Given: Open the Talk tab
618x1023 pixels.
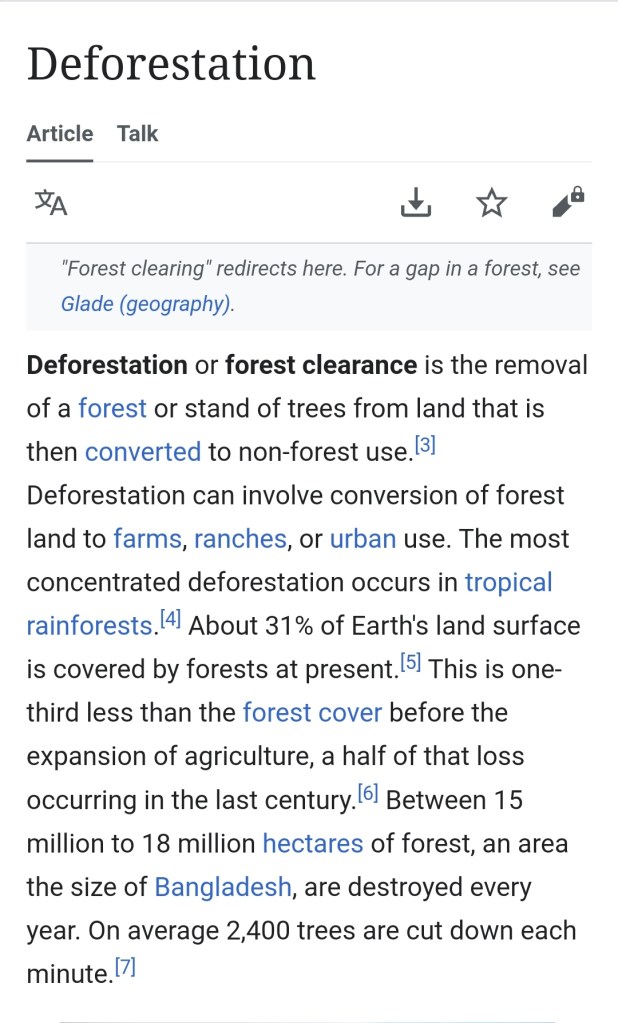Looking at the screenshot, I should click(x=137, y=134).
